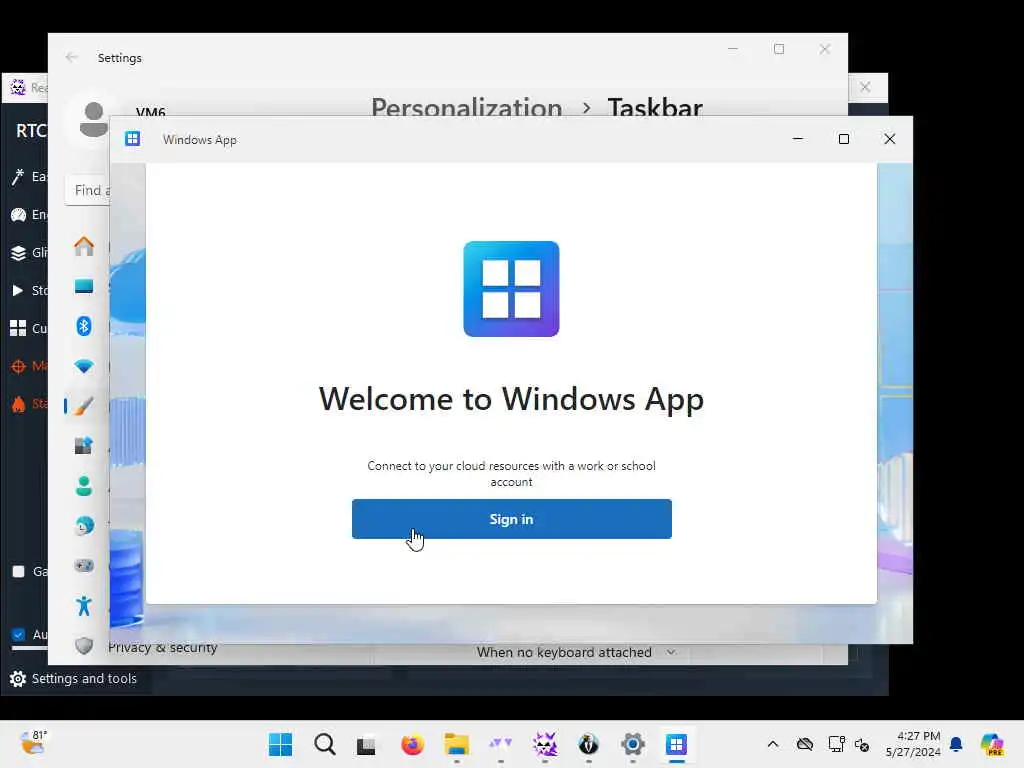Toggle the Ga checkbox in background app
1024x768 pixels.
18,571
